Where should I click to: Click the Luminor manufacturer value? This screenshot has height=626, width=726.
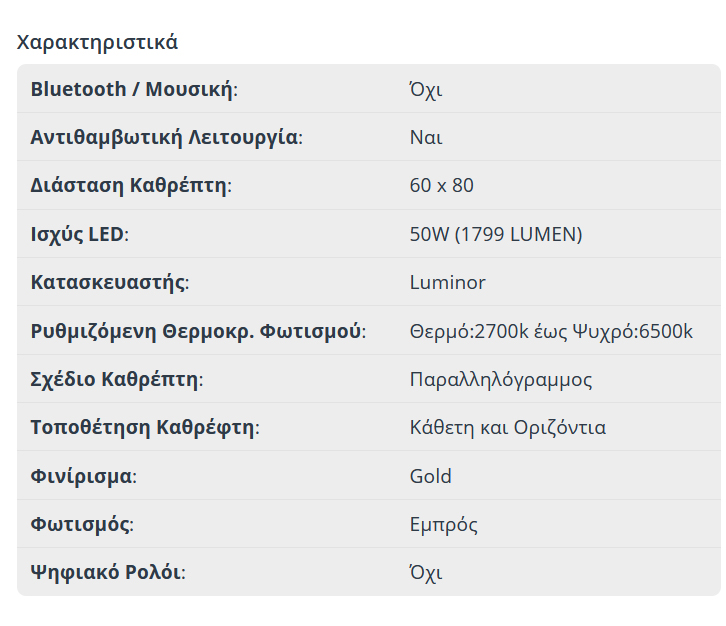(x=448, y=282)
